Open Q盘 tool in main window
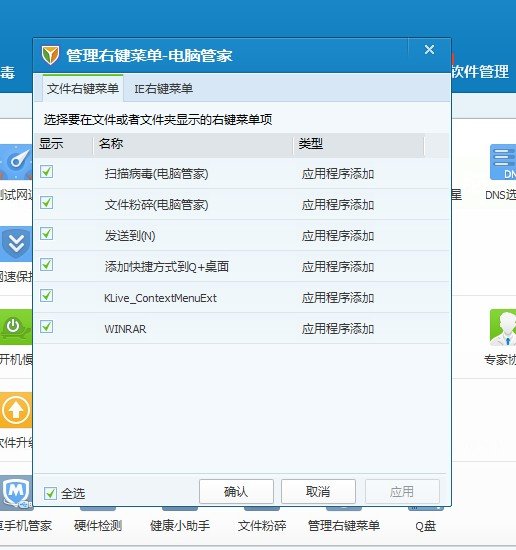The width and height of the screenshot is (516, 550). pyautogui.click(x=425, y=526)
